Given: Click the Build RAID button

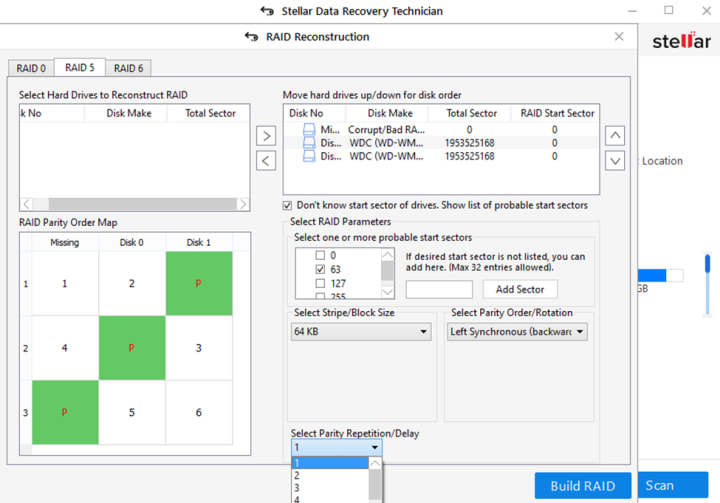Looking at the screenshot, I should (x=583, y=486).
